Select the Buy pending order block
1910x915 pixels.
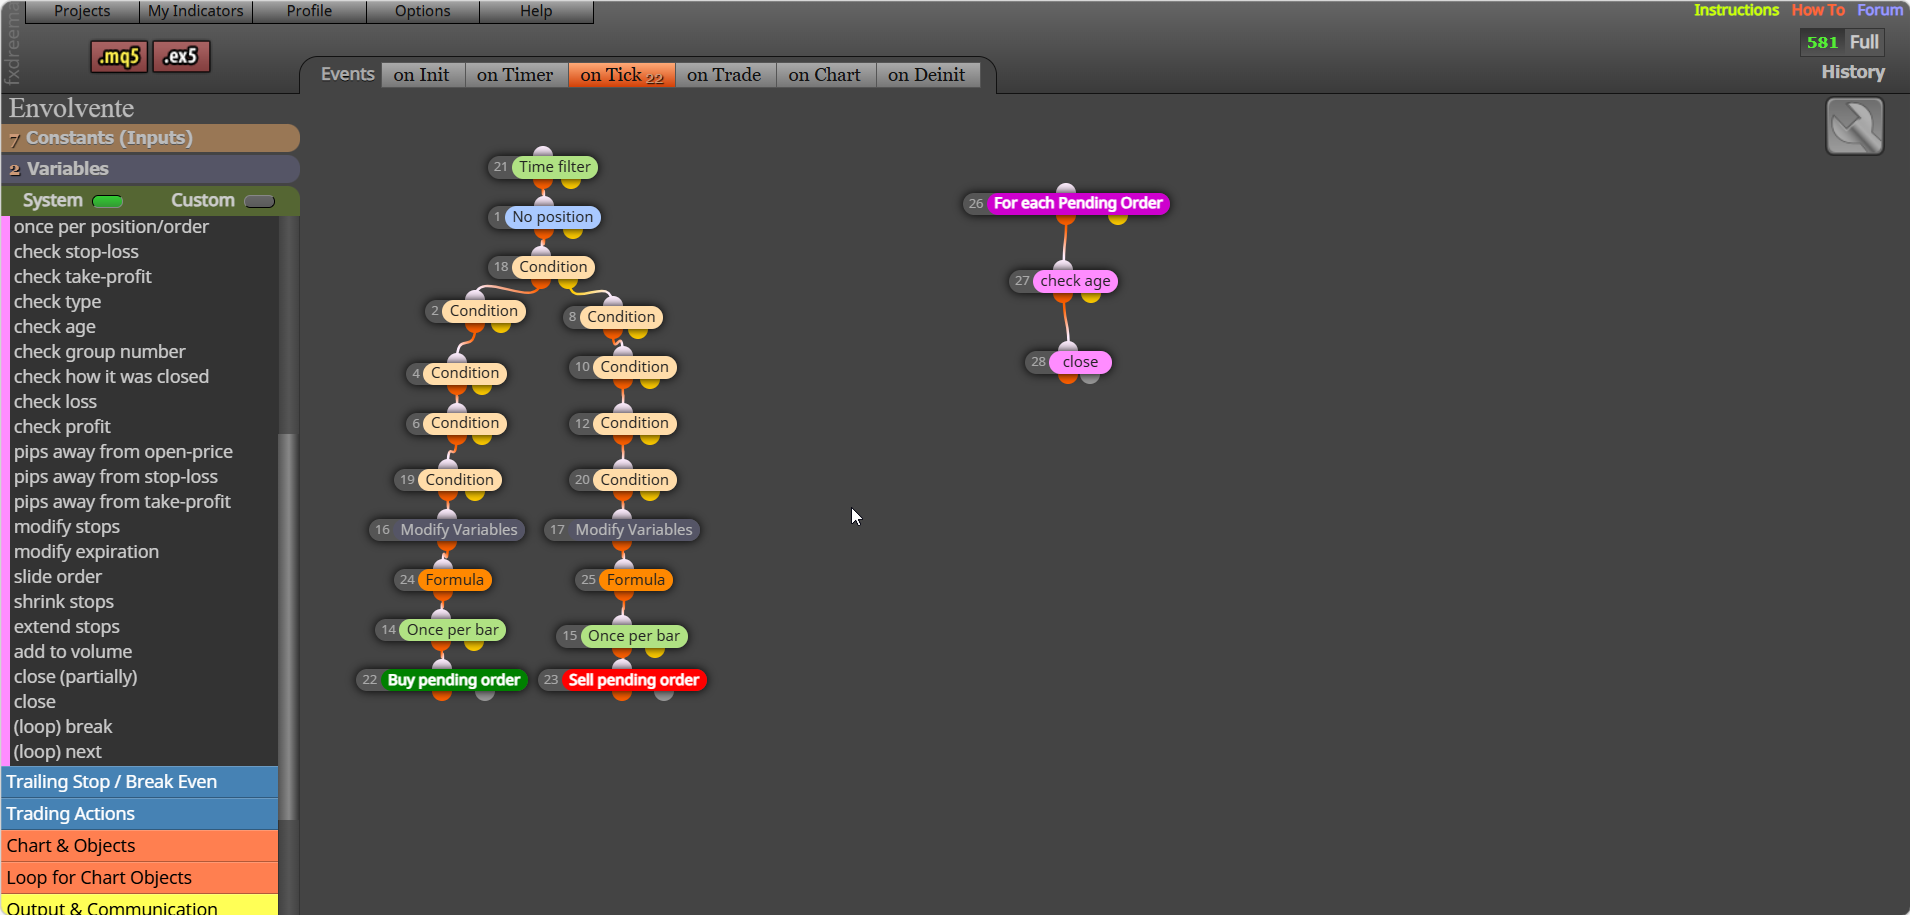pyautogui.click(x=453, y=680)
